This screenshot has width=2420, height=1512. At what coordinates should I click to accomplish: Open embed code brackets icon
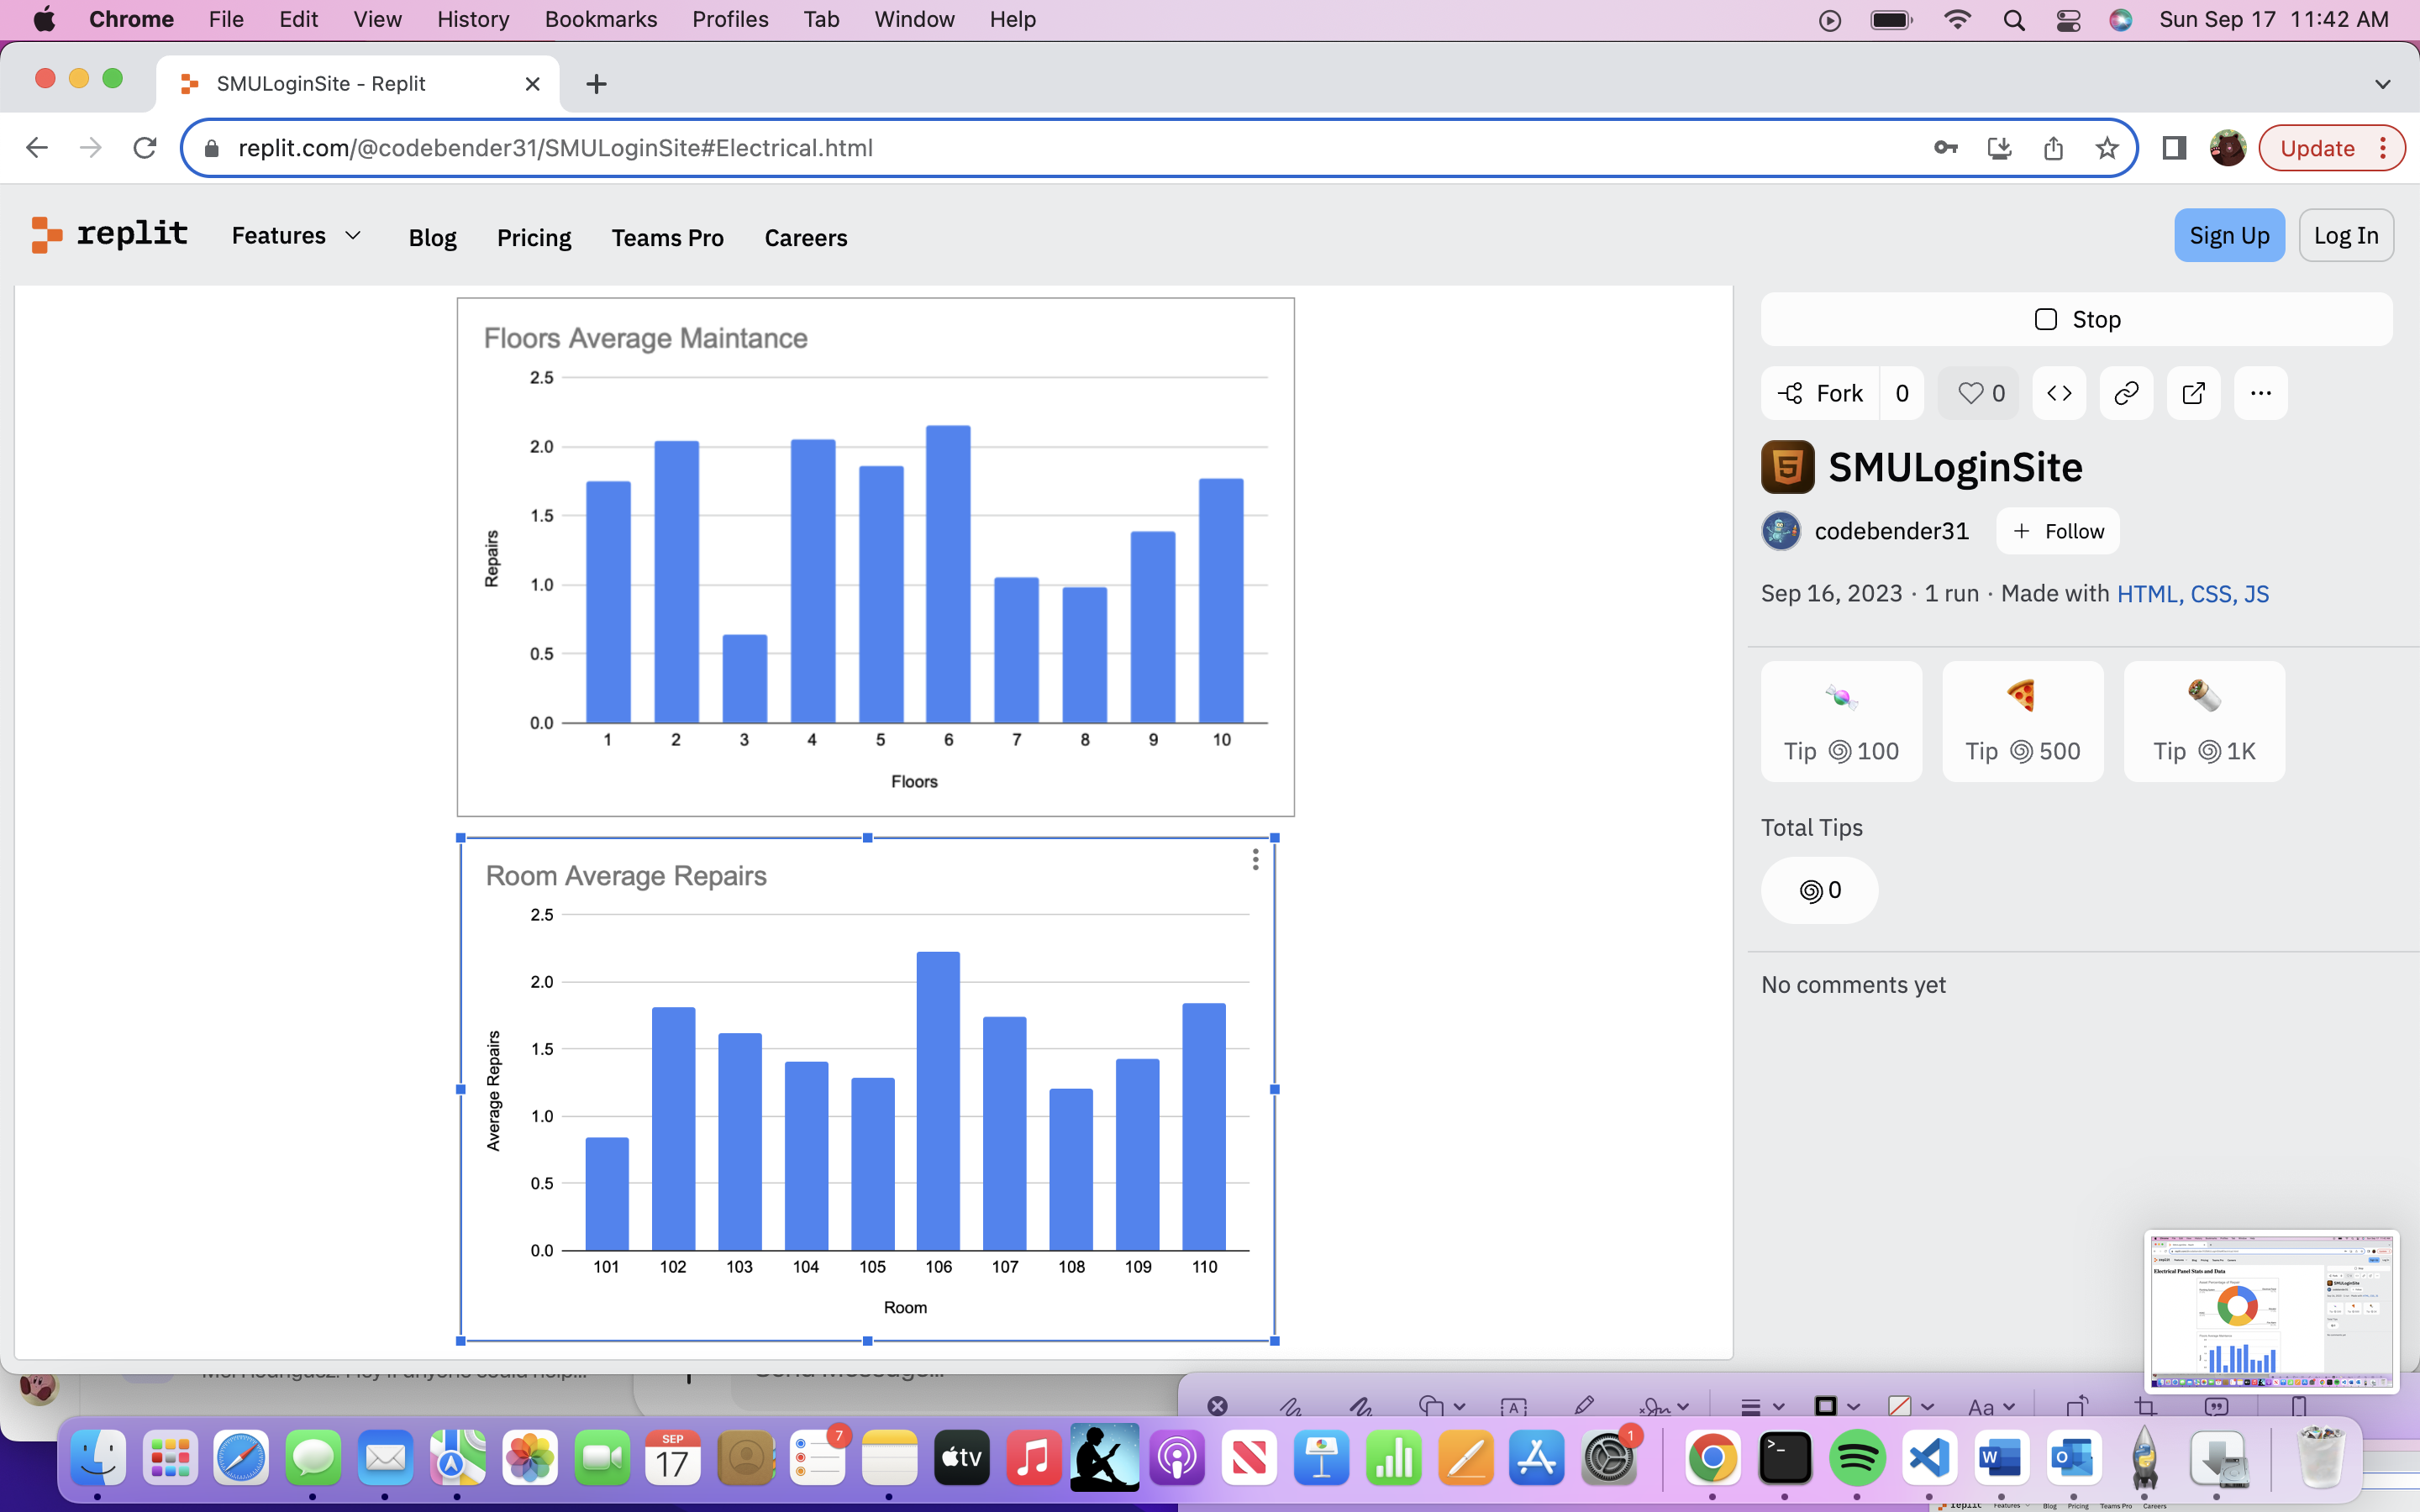pos(2059,393)
